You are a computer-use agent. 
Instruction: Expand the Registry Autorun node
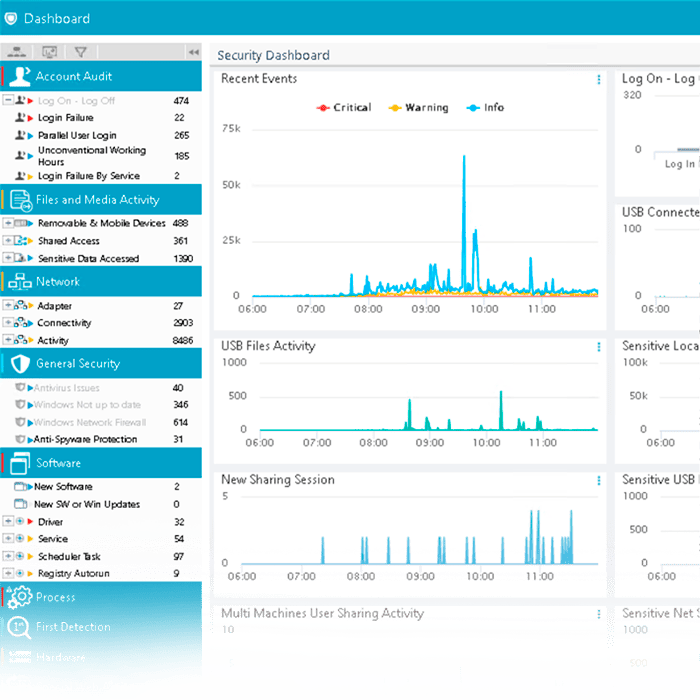click(x=8, y=573)
